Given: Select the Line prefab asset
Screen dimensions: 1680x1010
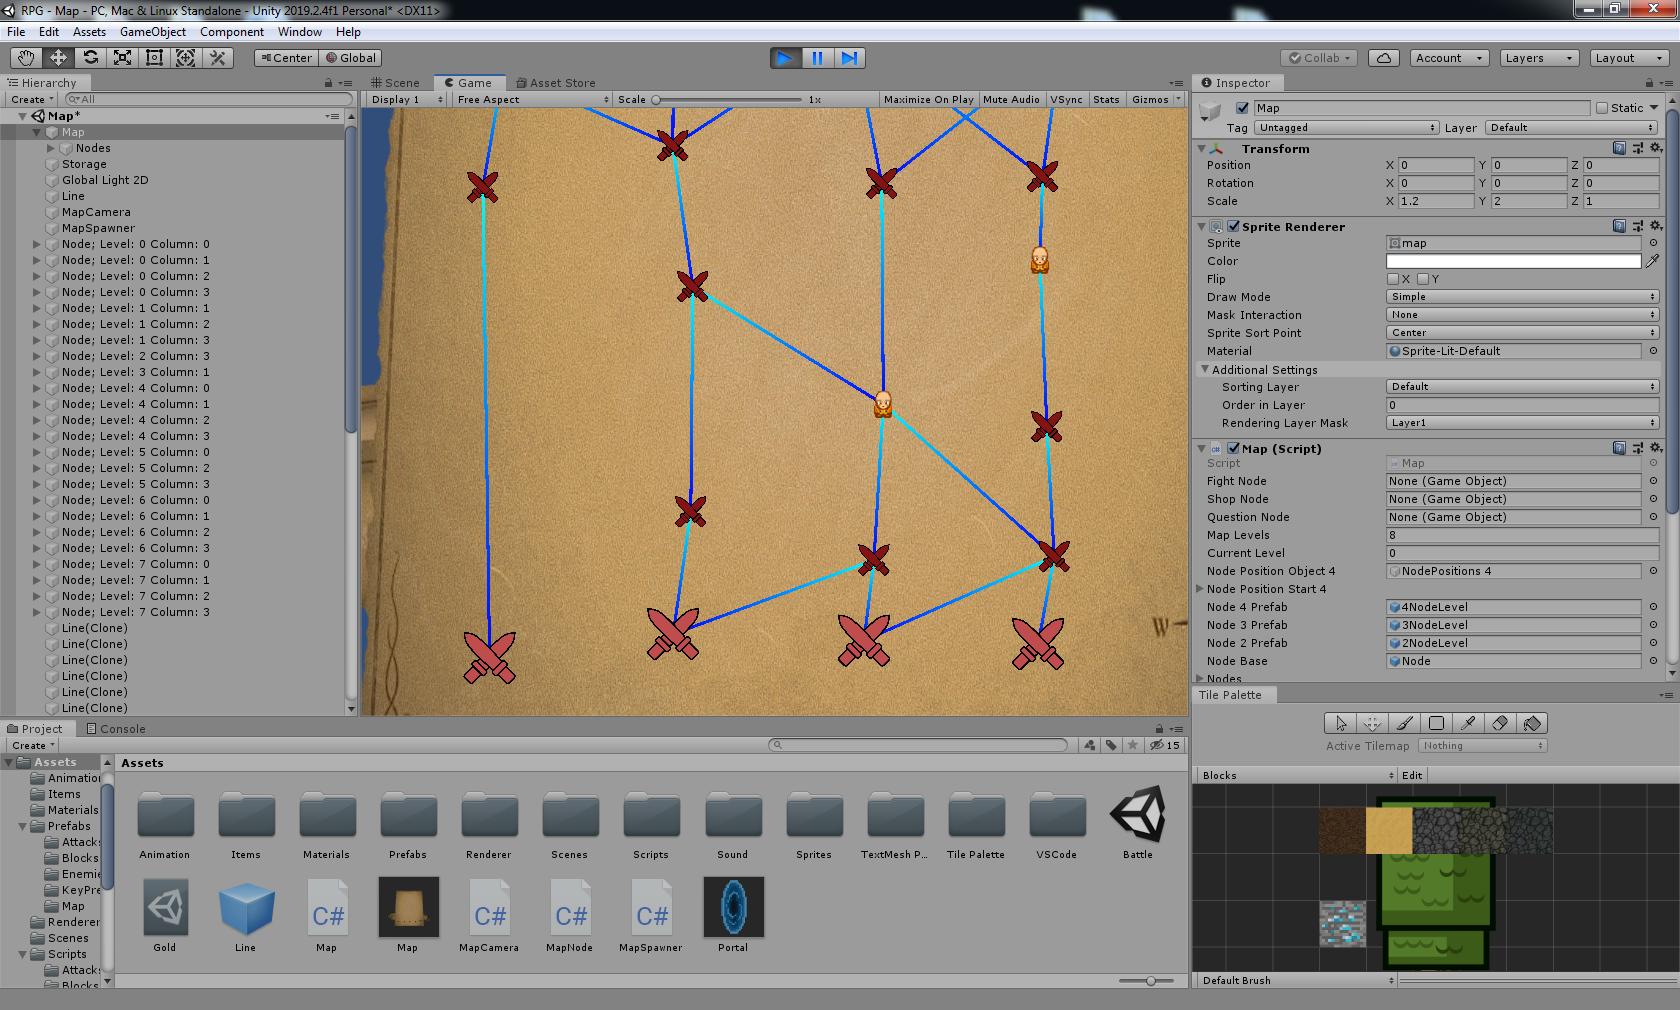Looking at the screenshot, I should click(246, 915).
